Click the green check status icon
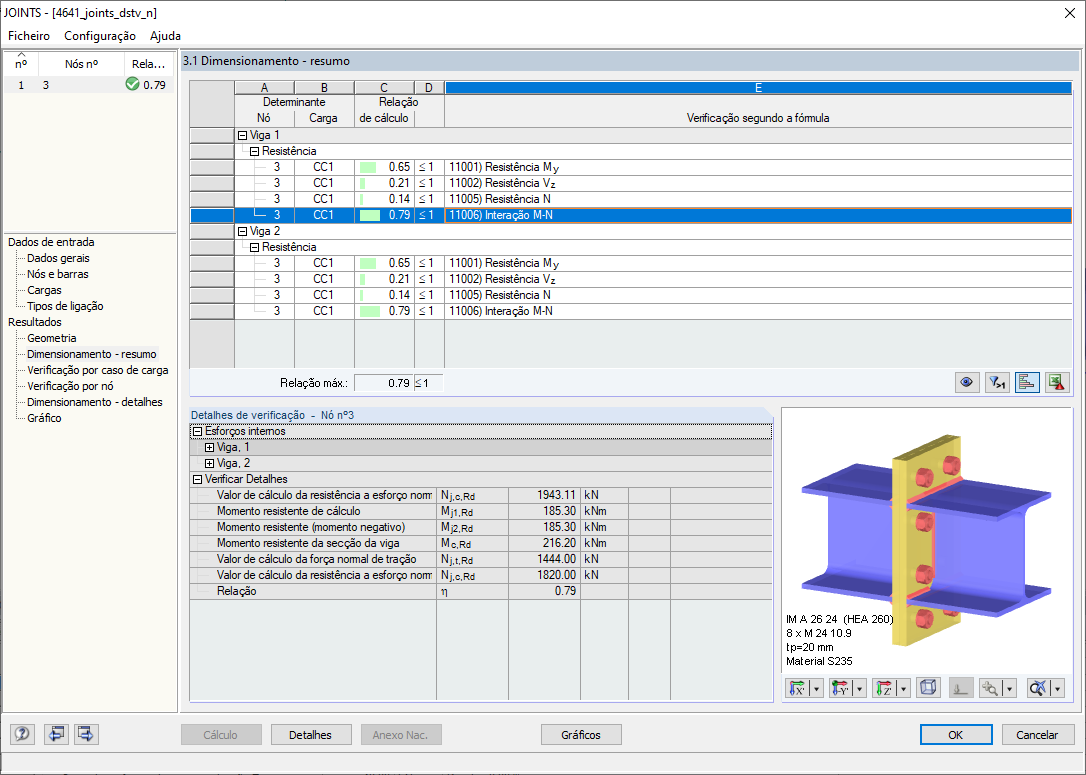The width and height of the screenshot is (1086, 775). point(132,84)
